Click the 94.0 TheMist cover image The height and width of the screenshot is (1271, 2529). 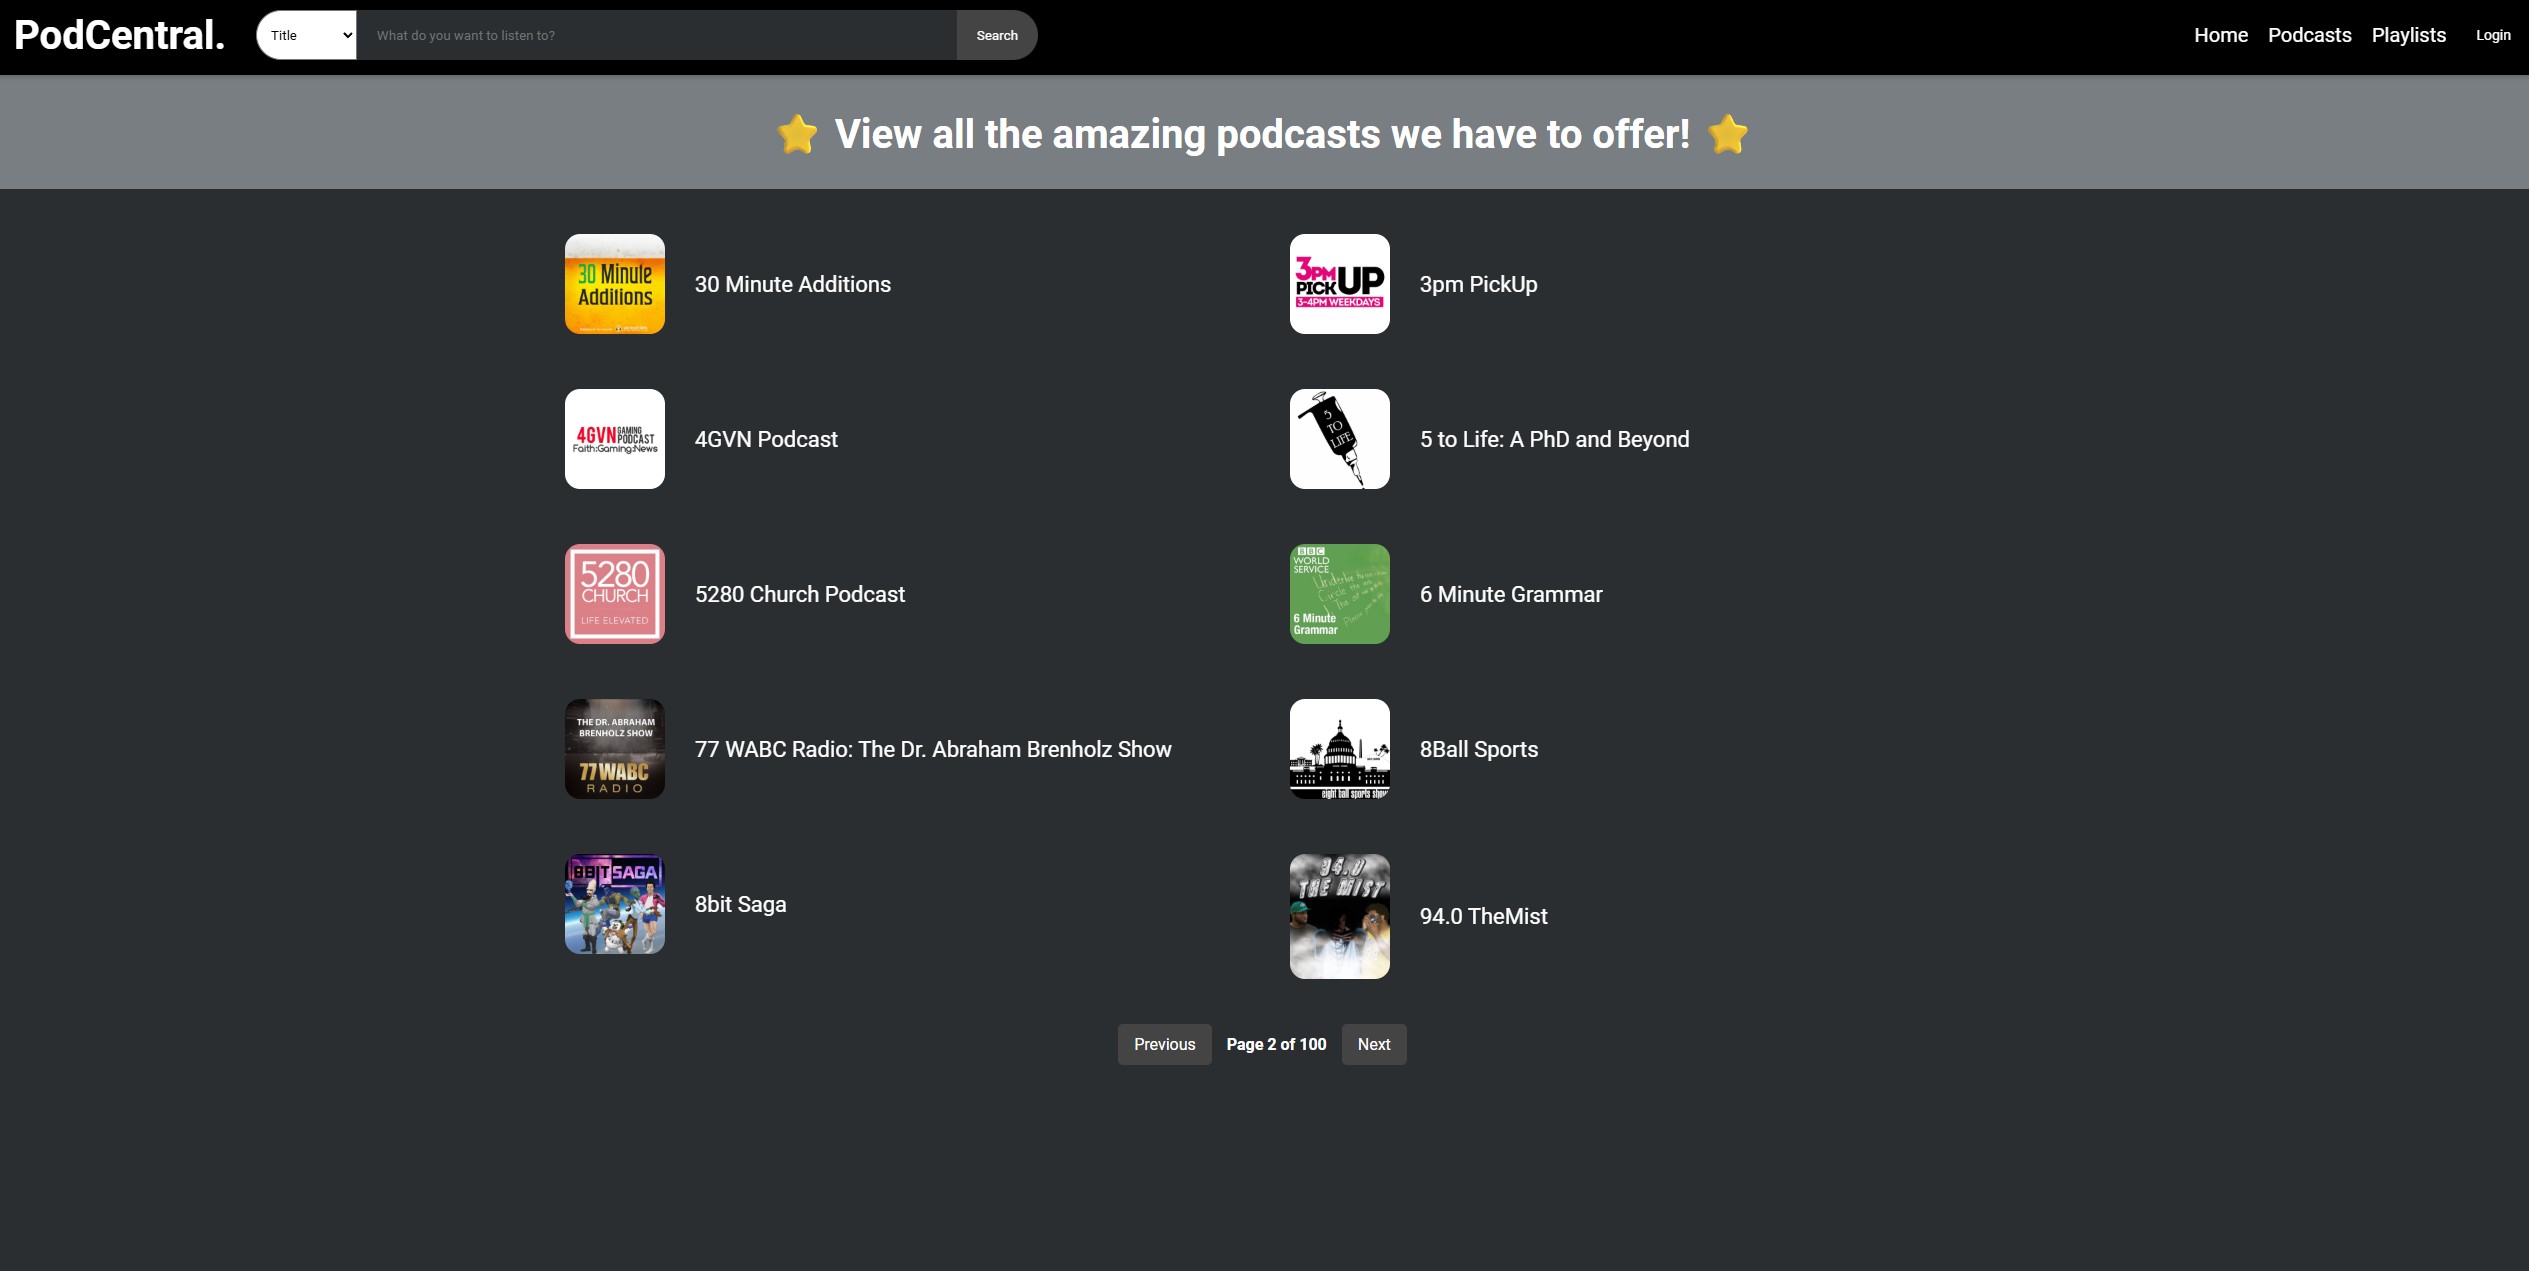(1339, 916)
